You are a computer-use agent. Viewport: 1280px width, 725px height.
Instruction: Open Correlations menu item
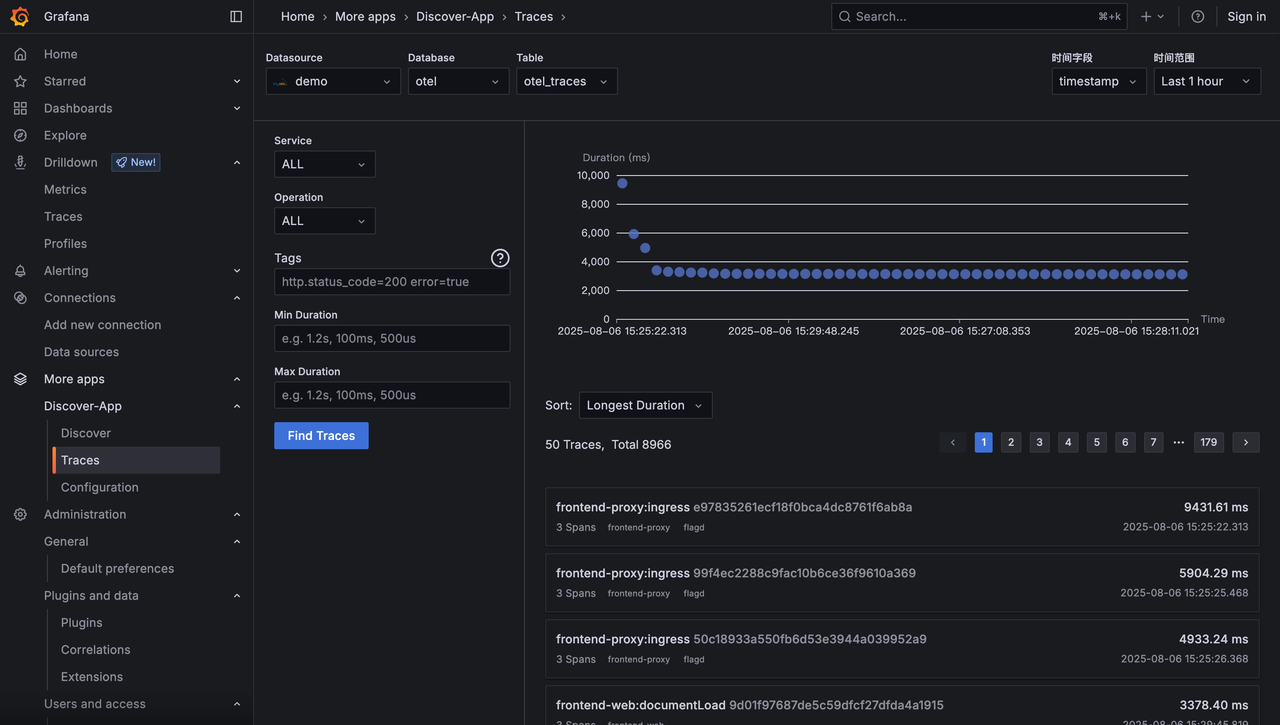[x=95, y=649]
